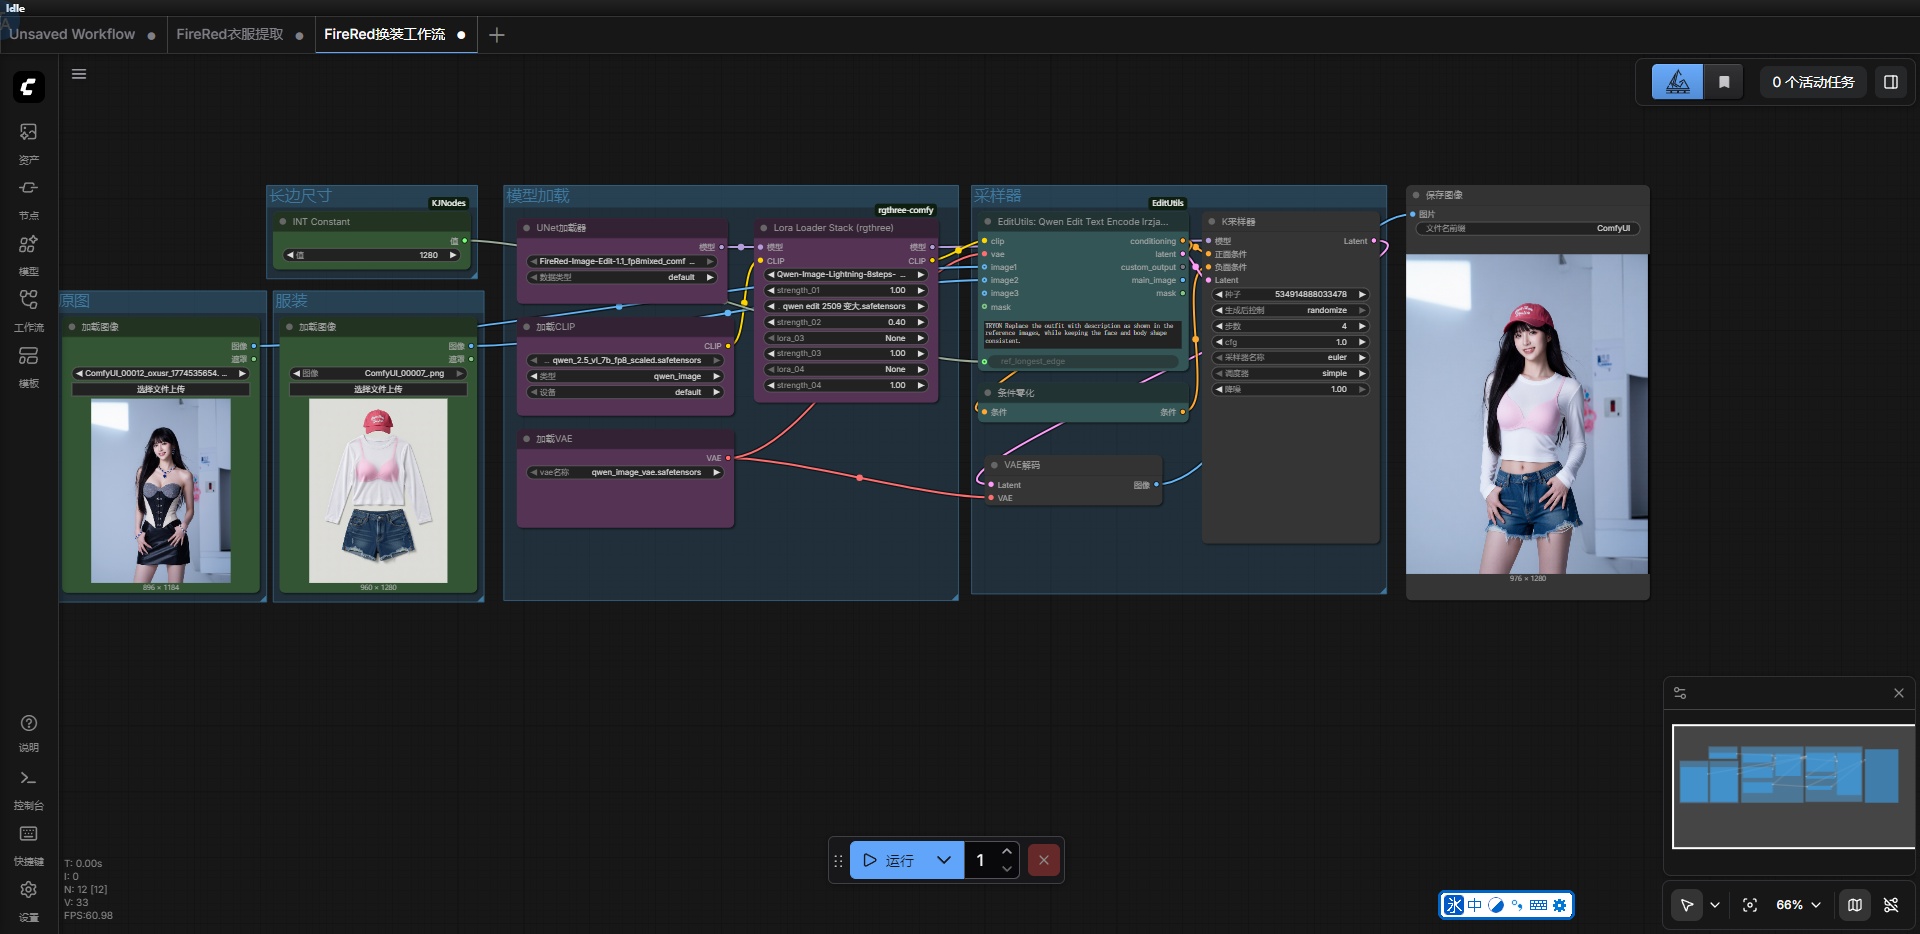The height and width of the screenshot is (934, 1920).
Task: Open the dropdown arrow beside 运行 button
Action: 944,860
